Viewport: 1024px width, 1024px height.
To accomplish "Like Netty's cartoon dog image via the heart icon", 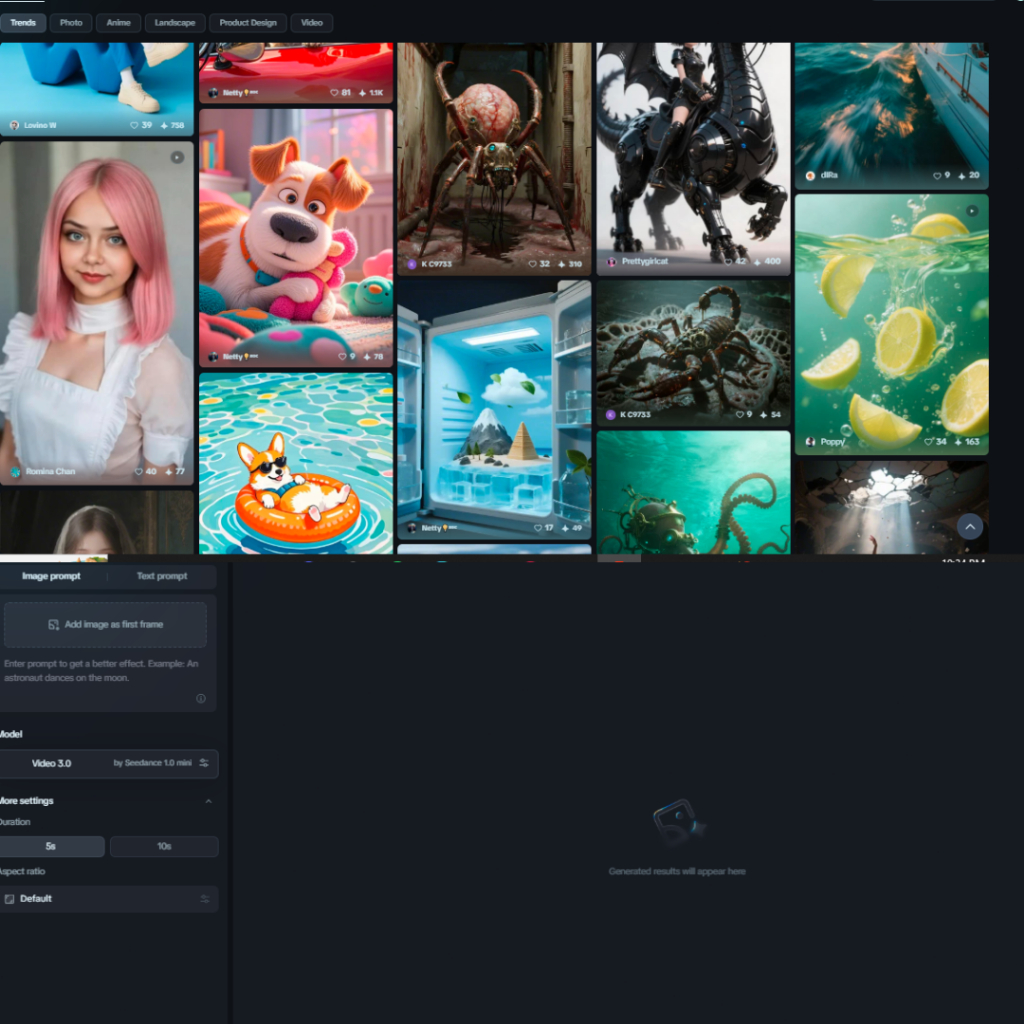I will point(342,357).
